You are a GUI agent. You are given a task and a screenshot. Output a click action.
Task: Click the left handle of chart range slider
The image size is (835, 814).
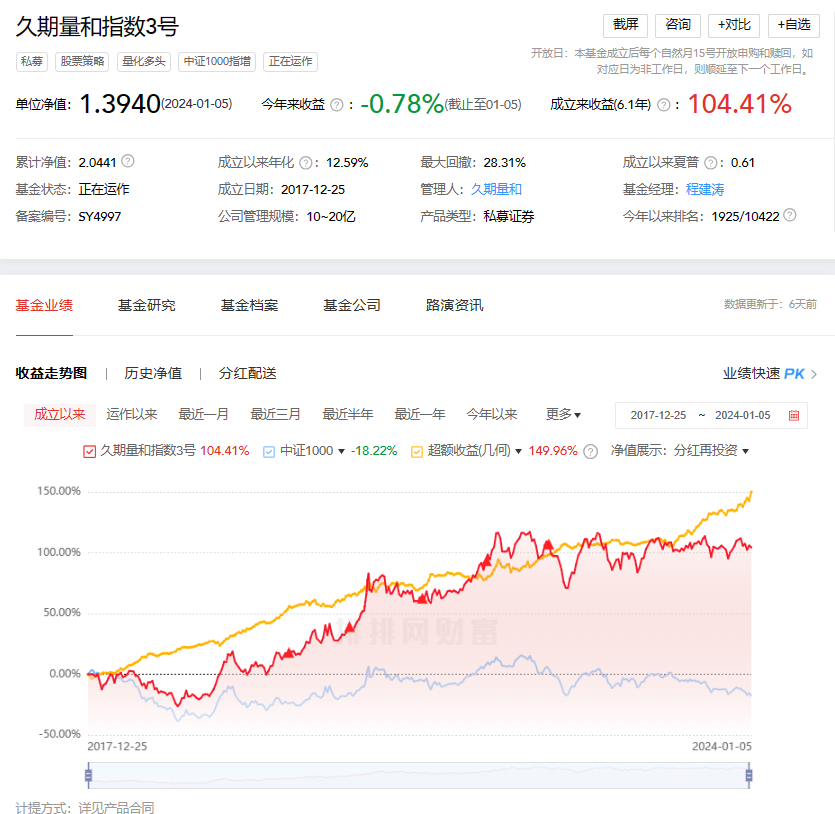(88, 775)
